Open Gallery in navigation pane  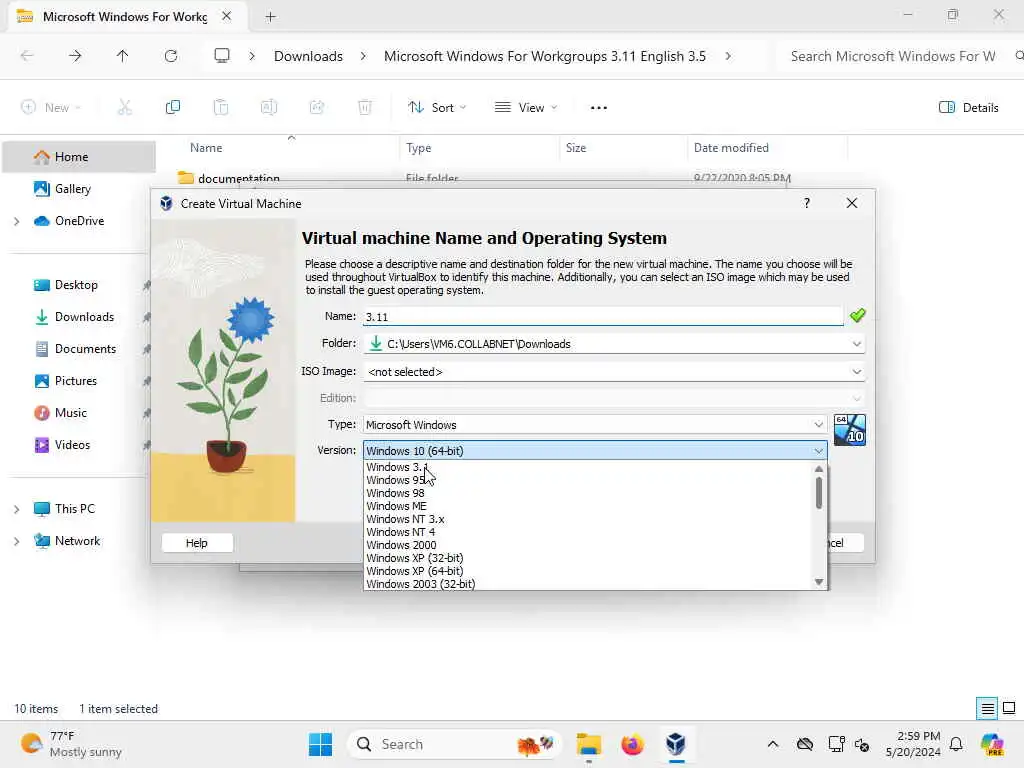point(72,189)
